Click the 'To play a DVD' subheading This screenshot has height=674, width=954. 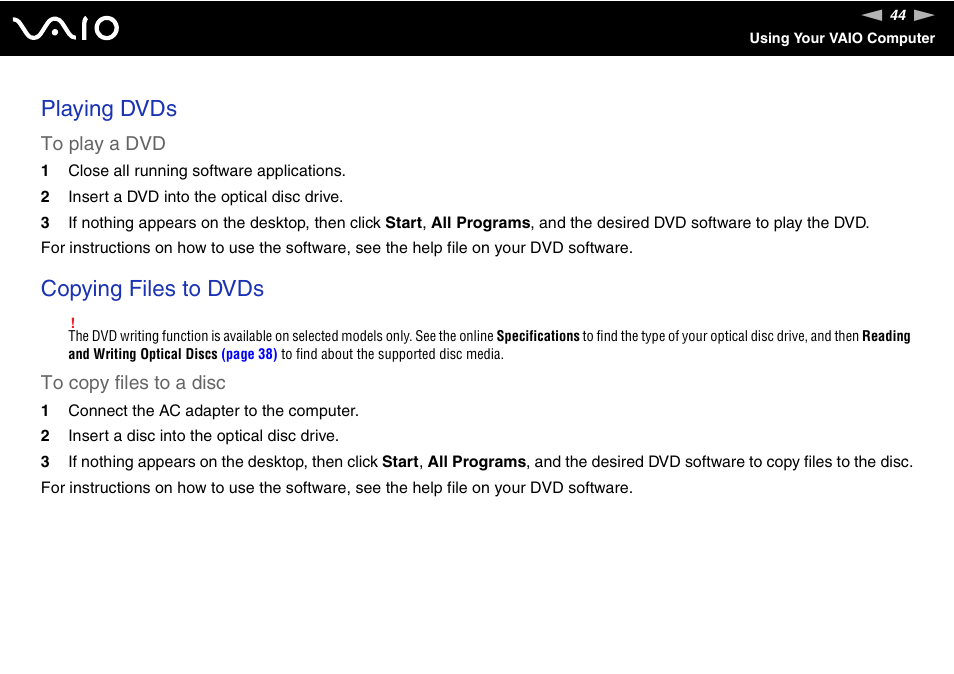click(x=103, y=144)
